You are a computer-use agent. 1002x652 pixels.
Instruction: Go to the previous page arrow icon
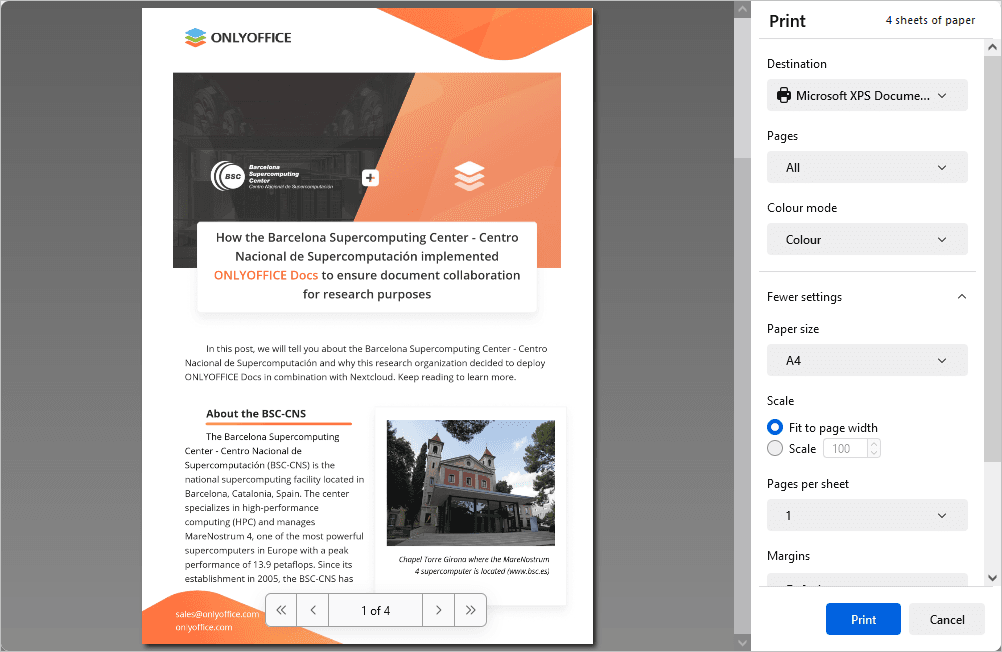[312, 609]
